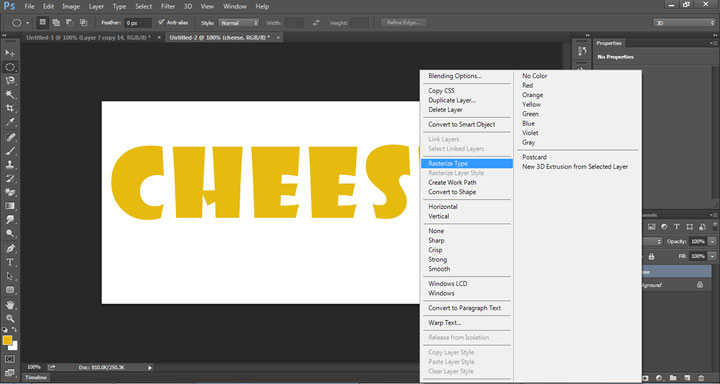
Task: Click the History panel icon in dock
Action: [582, 51]
